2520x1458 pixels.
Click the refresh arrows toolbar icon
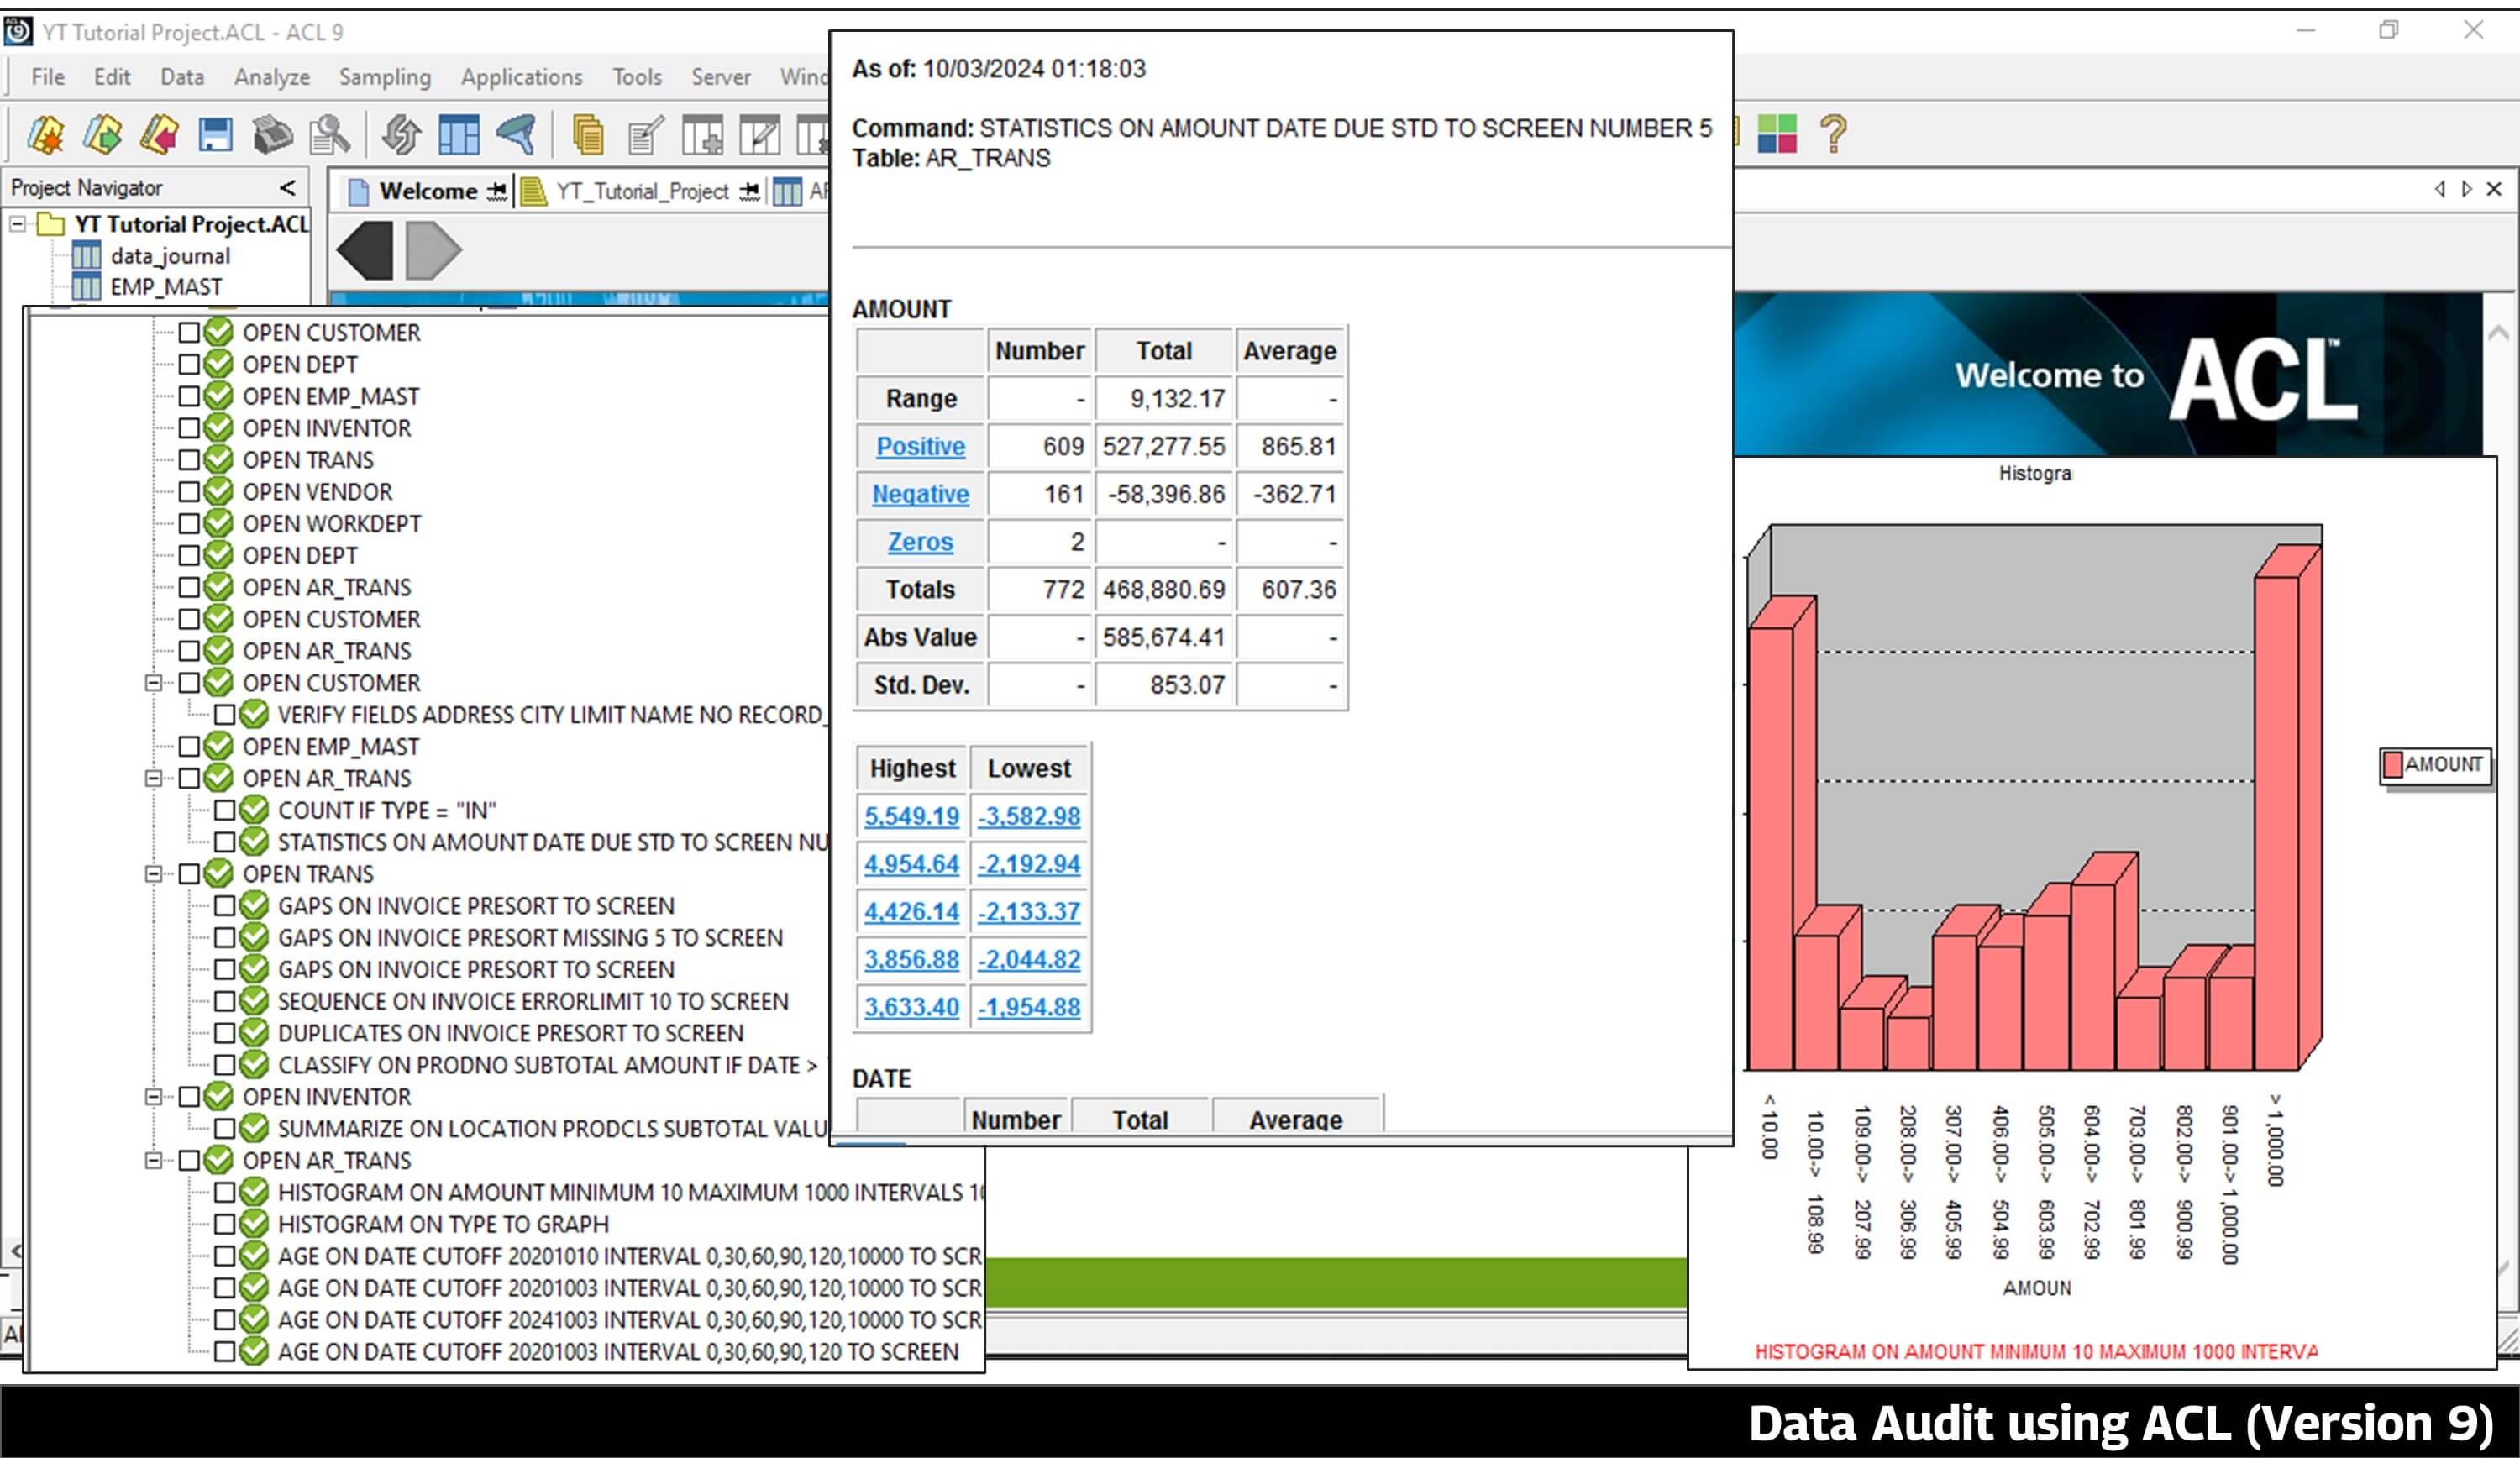coord(401,134)
